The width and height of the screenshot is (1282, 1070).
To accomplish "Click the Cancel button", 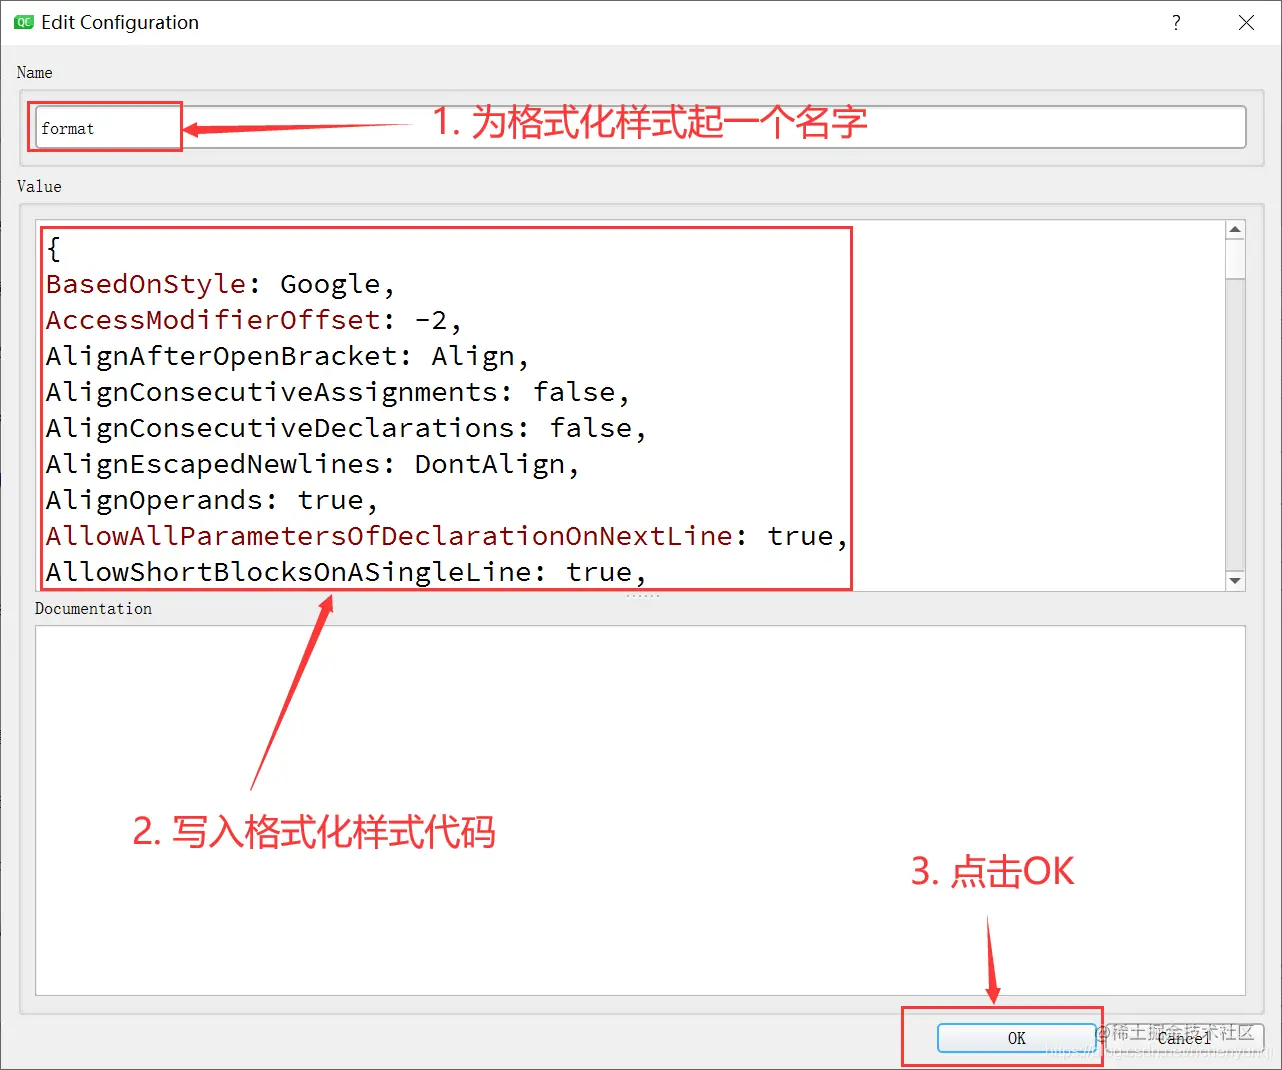I will pyautogui.click(x=1185, y=1038).
